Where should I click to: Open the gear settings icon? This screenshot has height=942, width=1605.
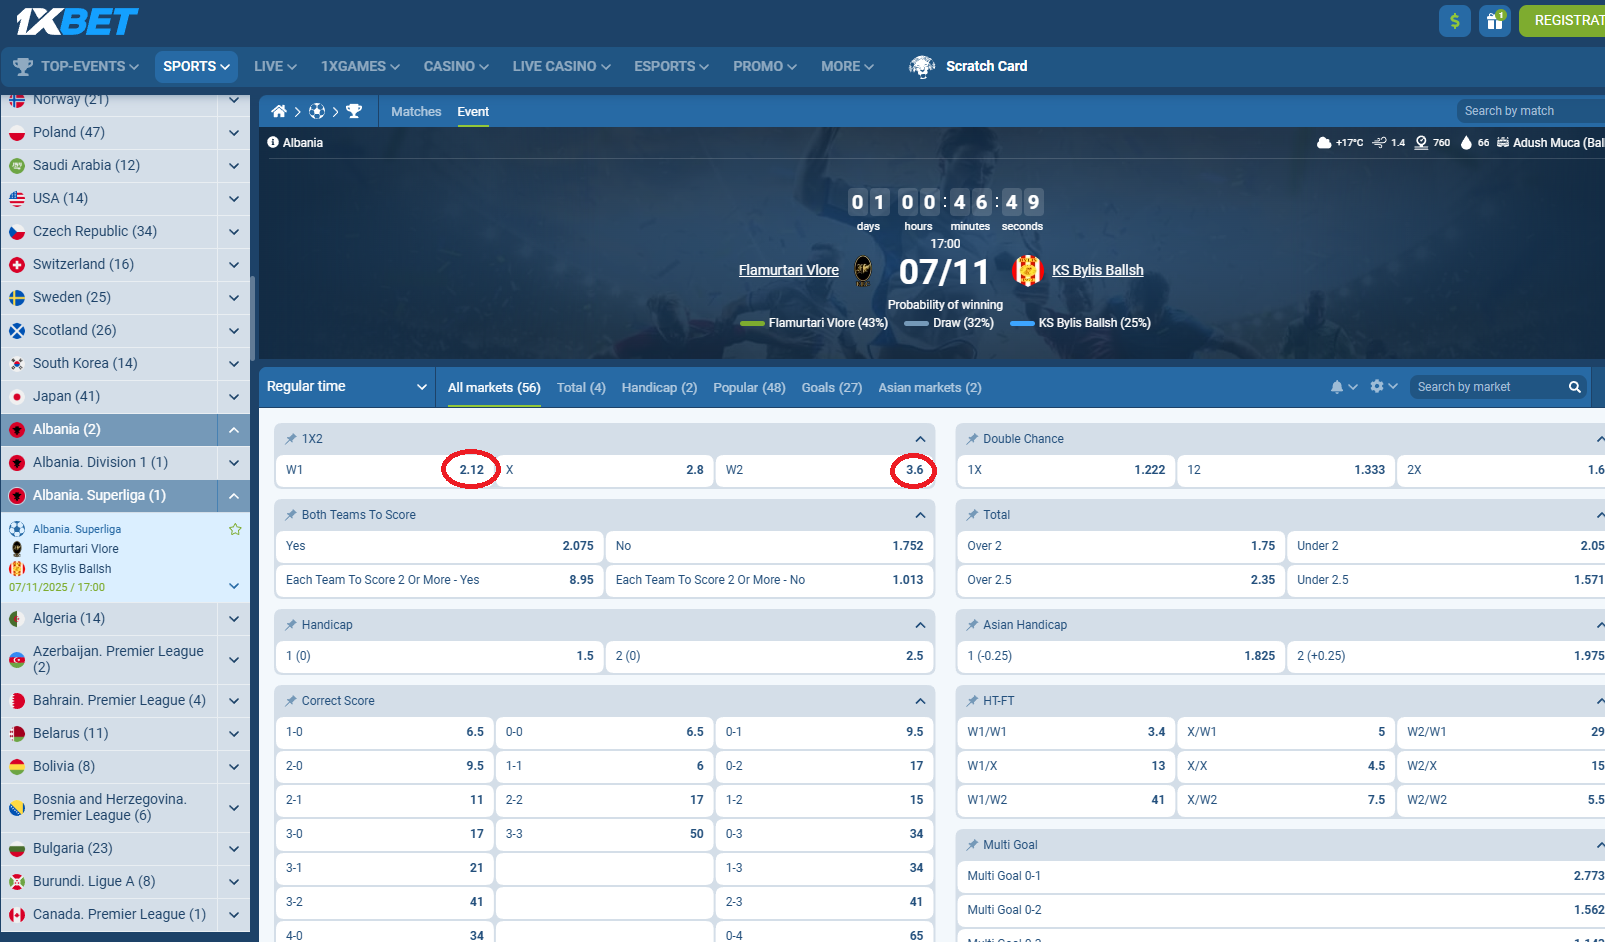pyautogui.click(x=1377, y=387)
